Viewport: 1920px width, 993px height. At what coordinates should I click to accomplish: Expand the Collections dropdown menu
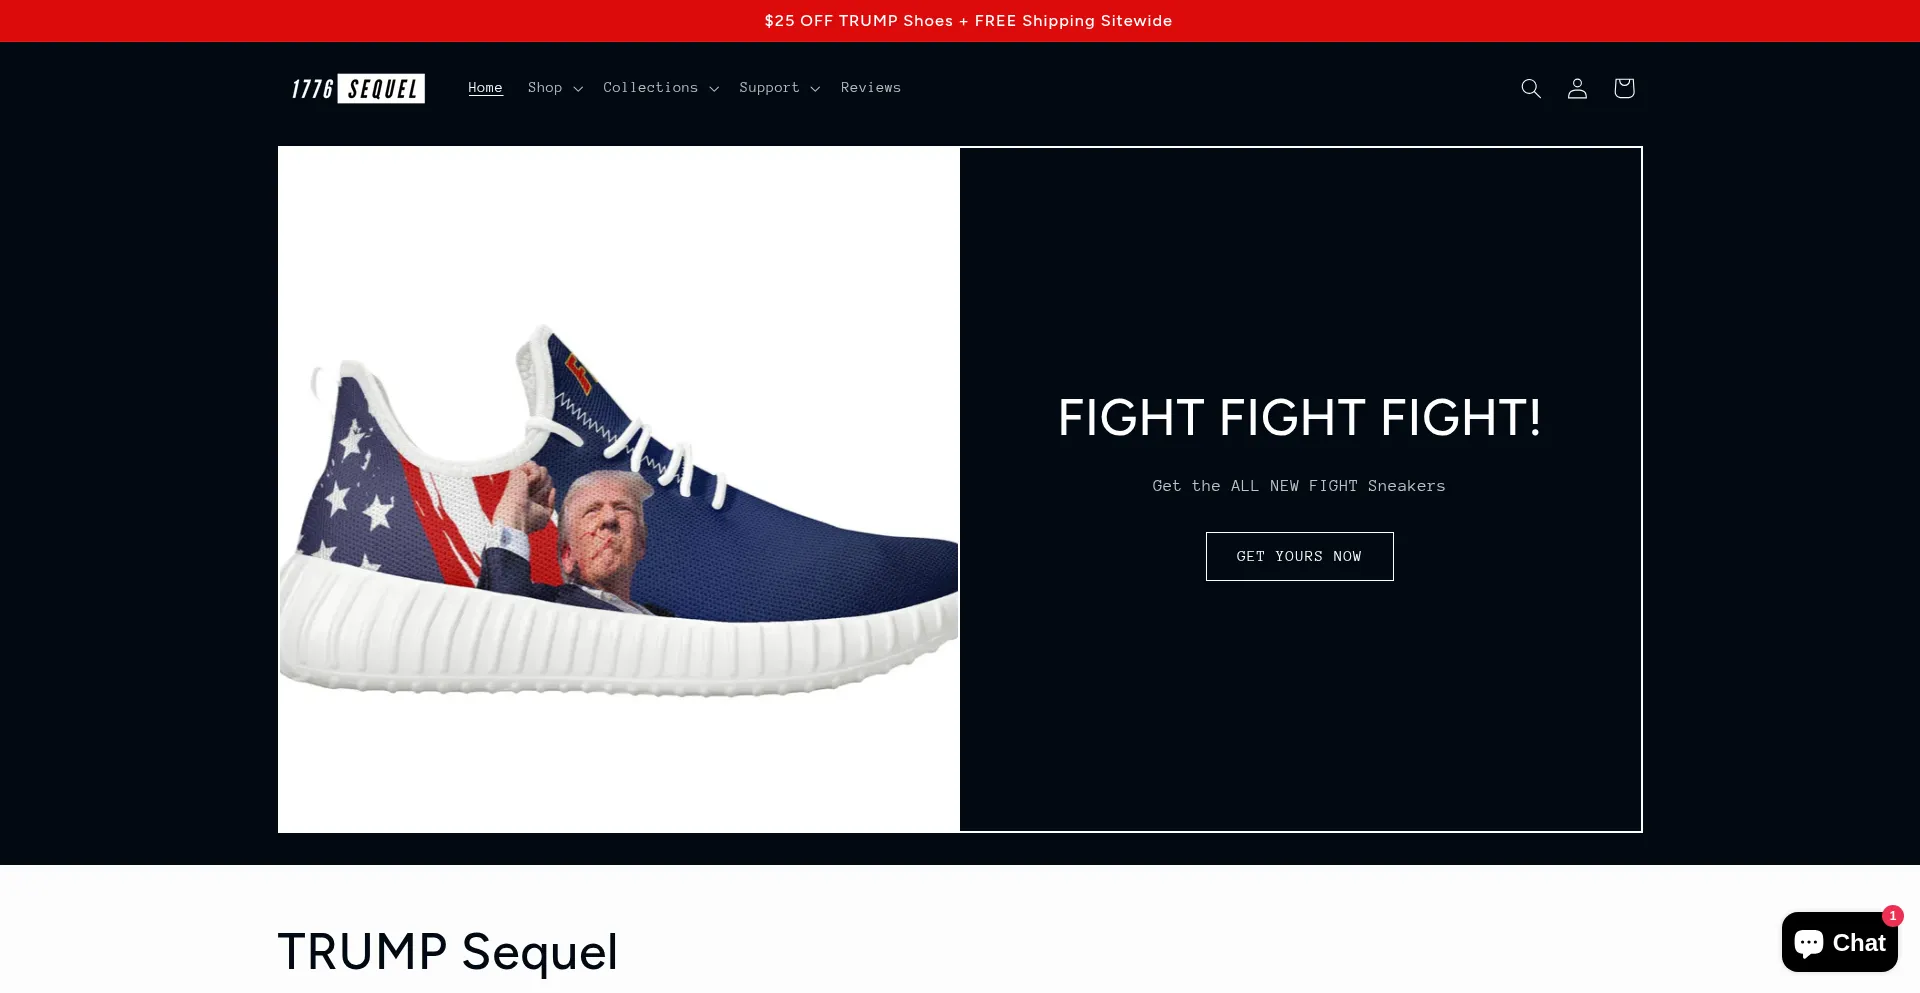[x=660, y=88]
